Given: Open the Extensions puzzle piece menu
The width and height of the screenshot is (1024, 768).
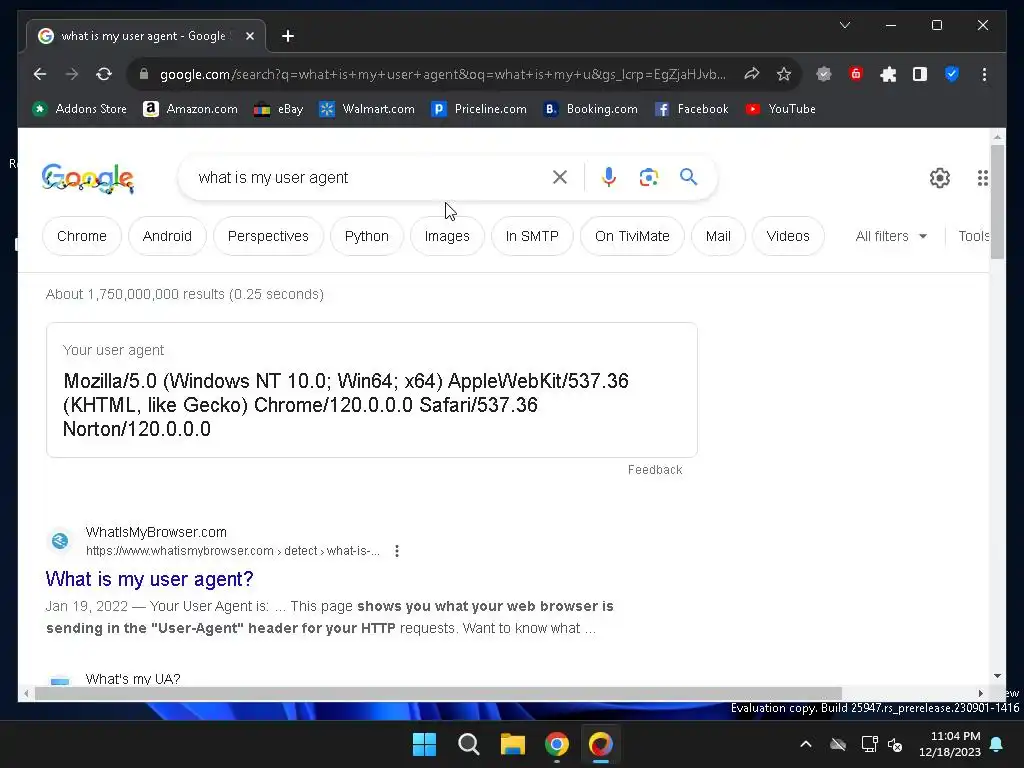Looking at the screenshot, I should click(x=888, y=74).
